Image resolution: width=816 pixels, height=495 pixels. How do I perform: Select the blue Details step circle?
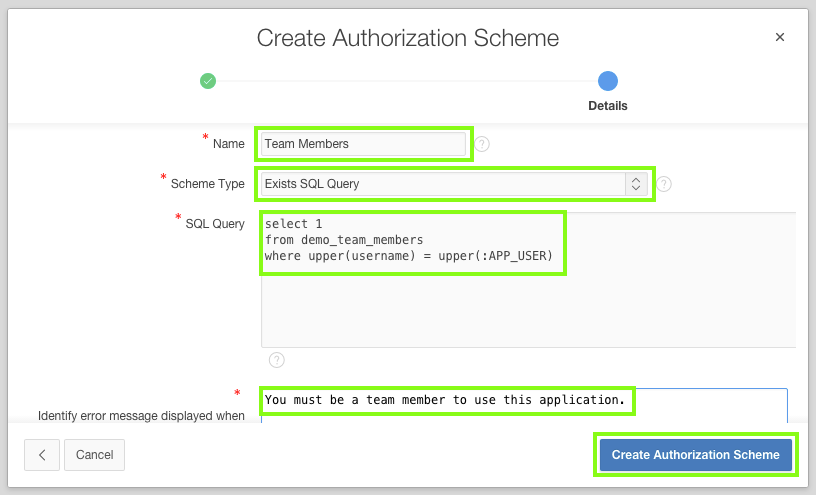608,81
